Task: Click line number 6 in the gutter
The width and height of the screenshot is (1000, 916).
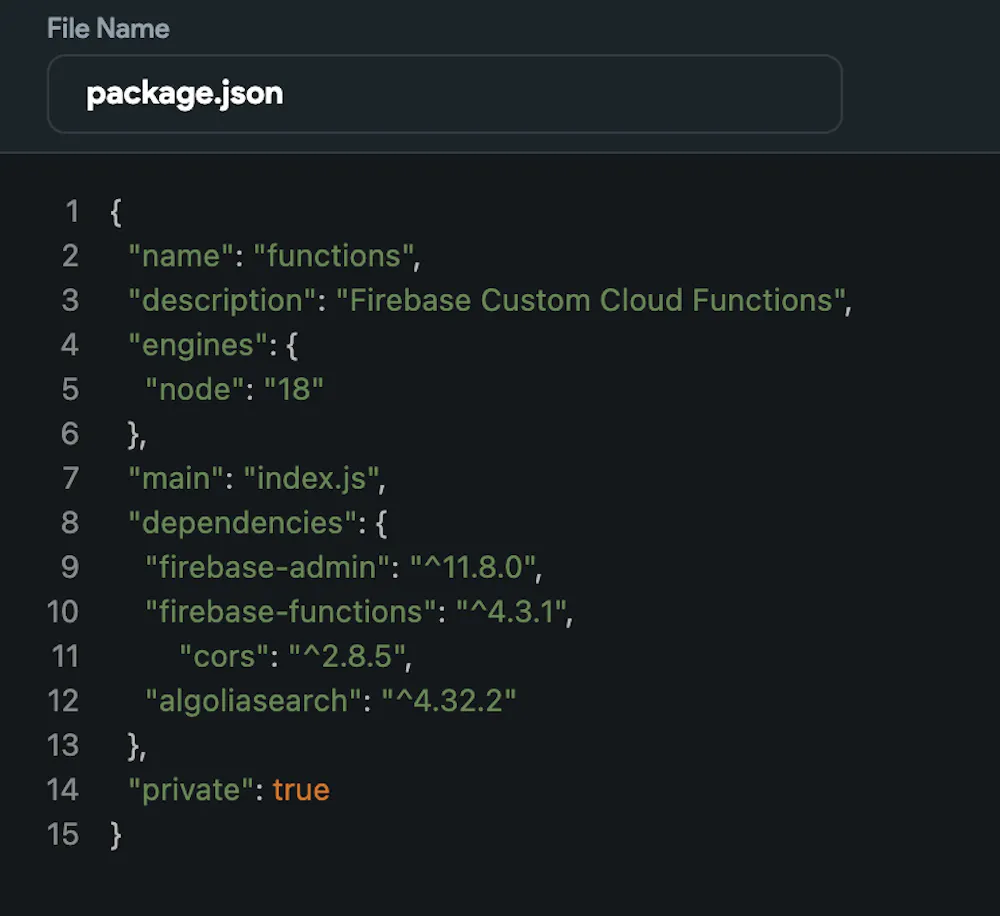Action: pos(70,434)
